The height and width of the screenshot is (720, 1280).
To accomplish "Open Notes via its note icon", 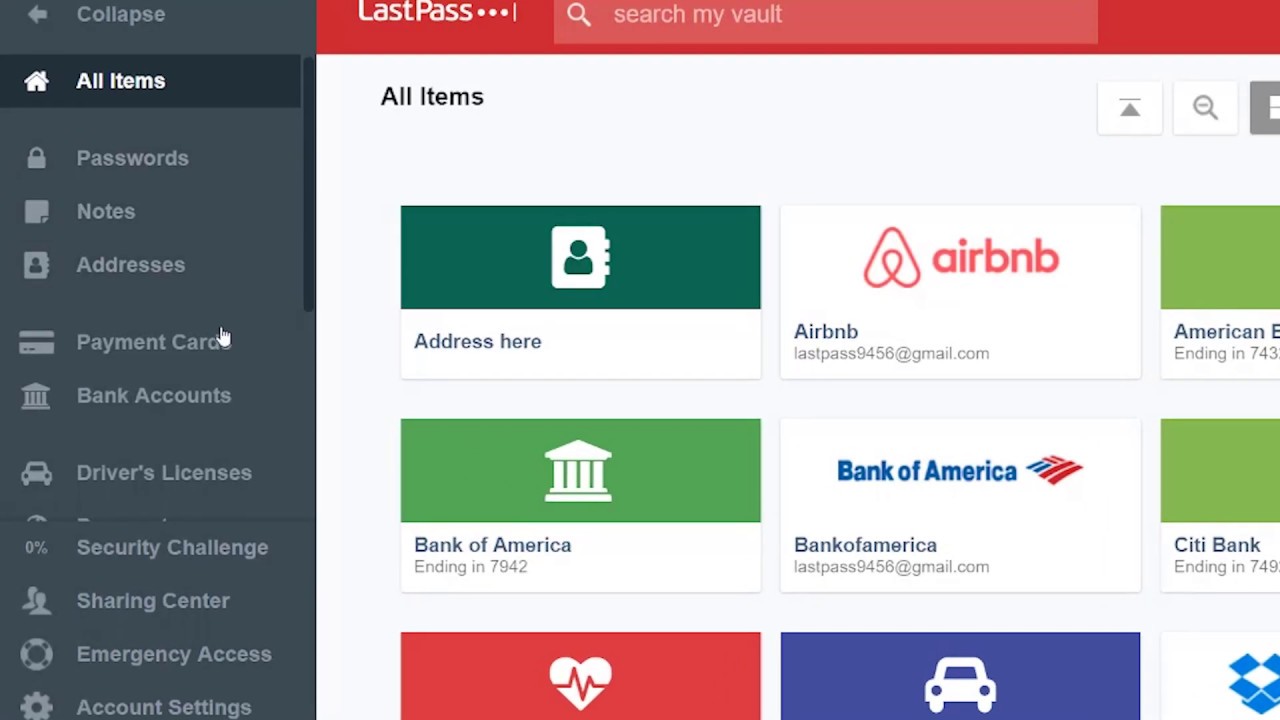I will point(37,211).
